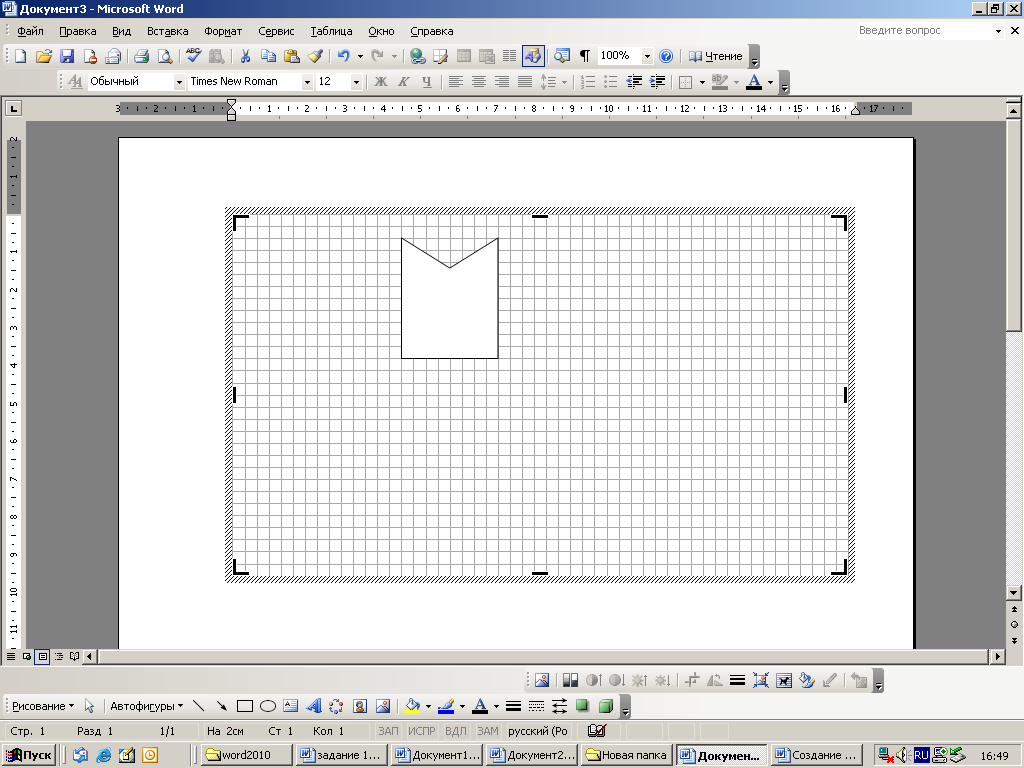Screen dimensions: 1024x768
Task: Open Word Help question mark icon
Action: [665, 56]
